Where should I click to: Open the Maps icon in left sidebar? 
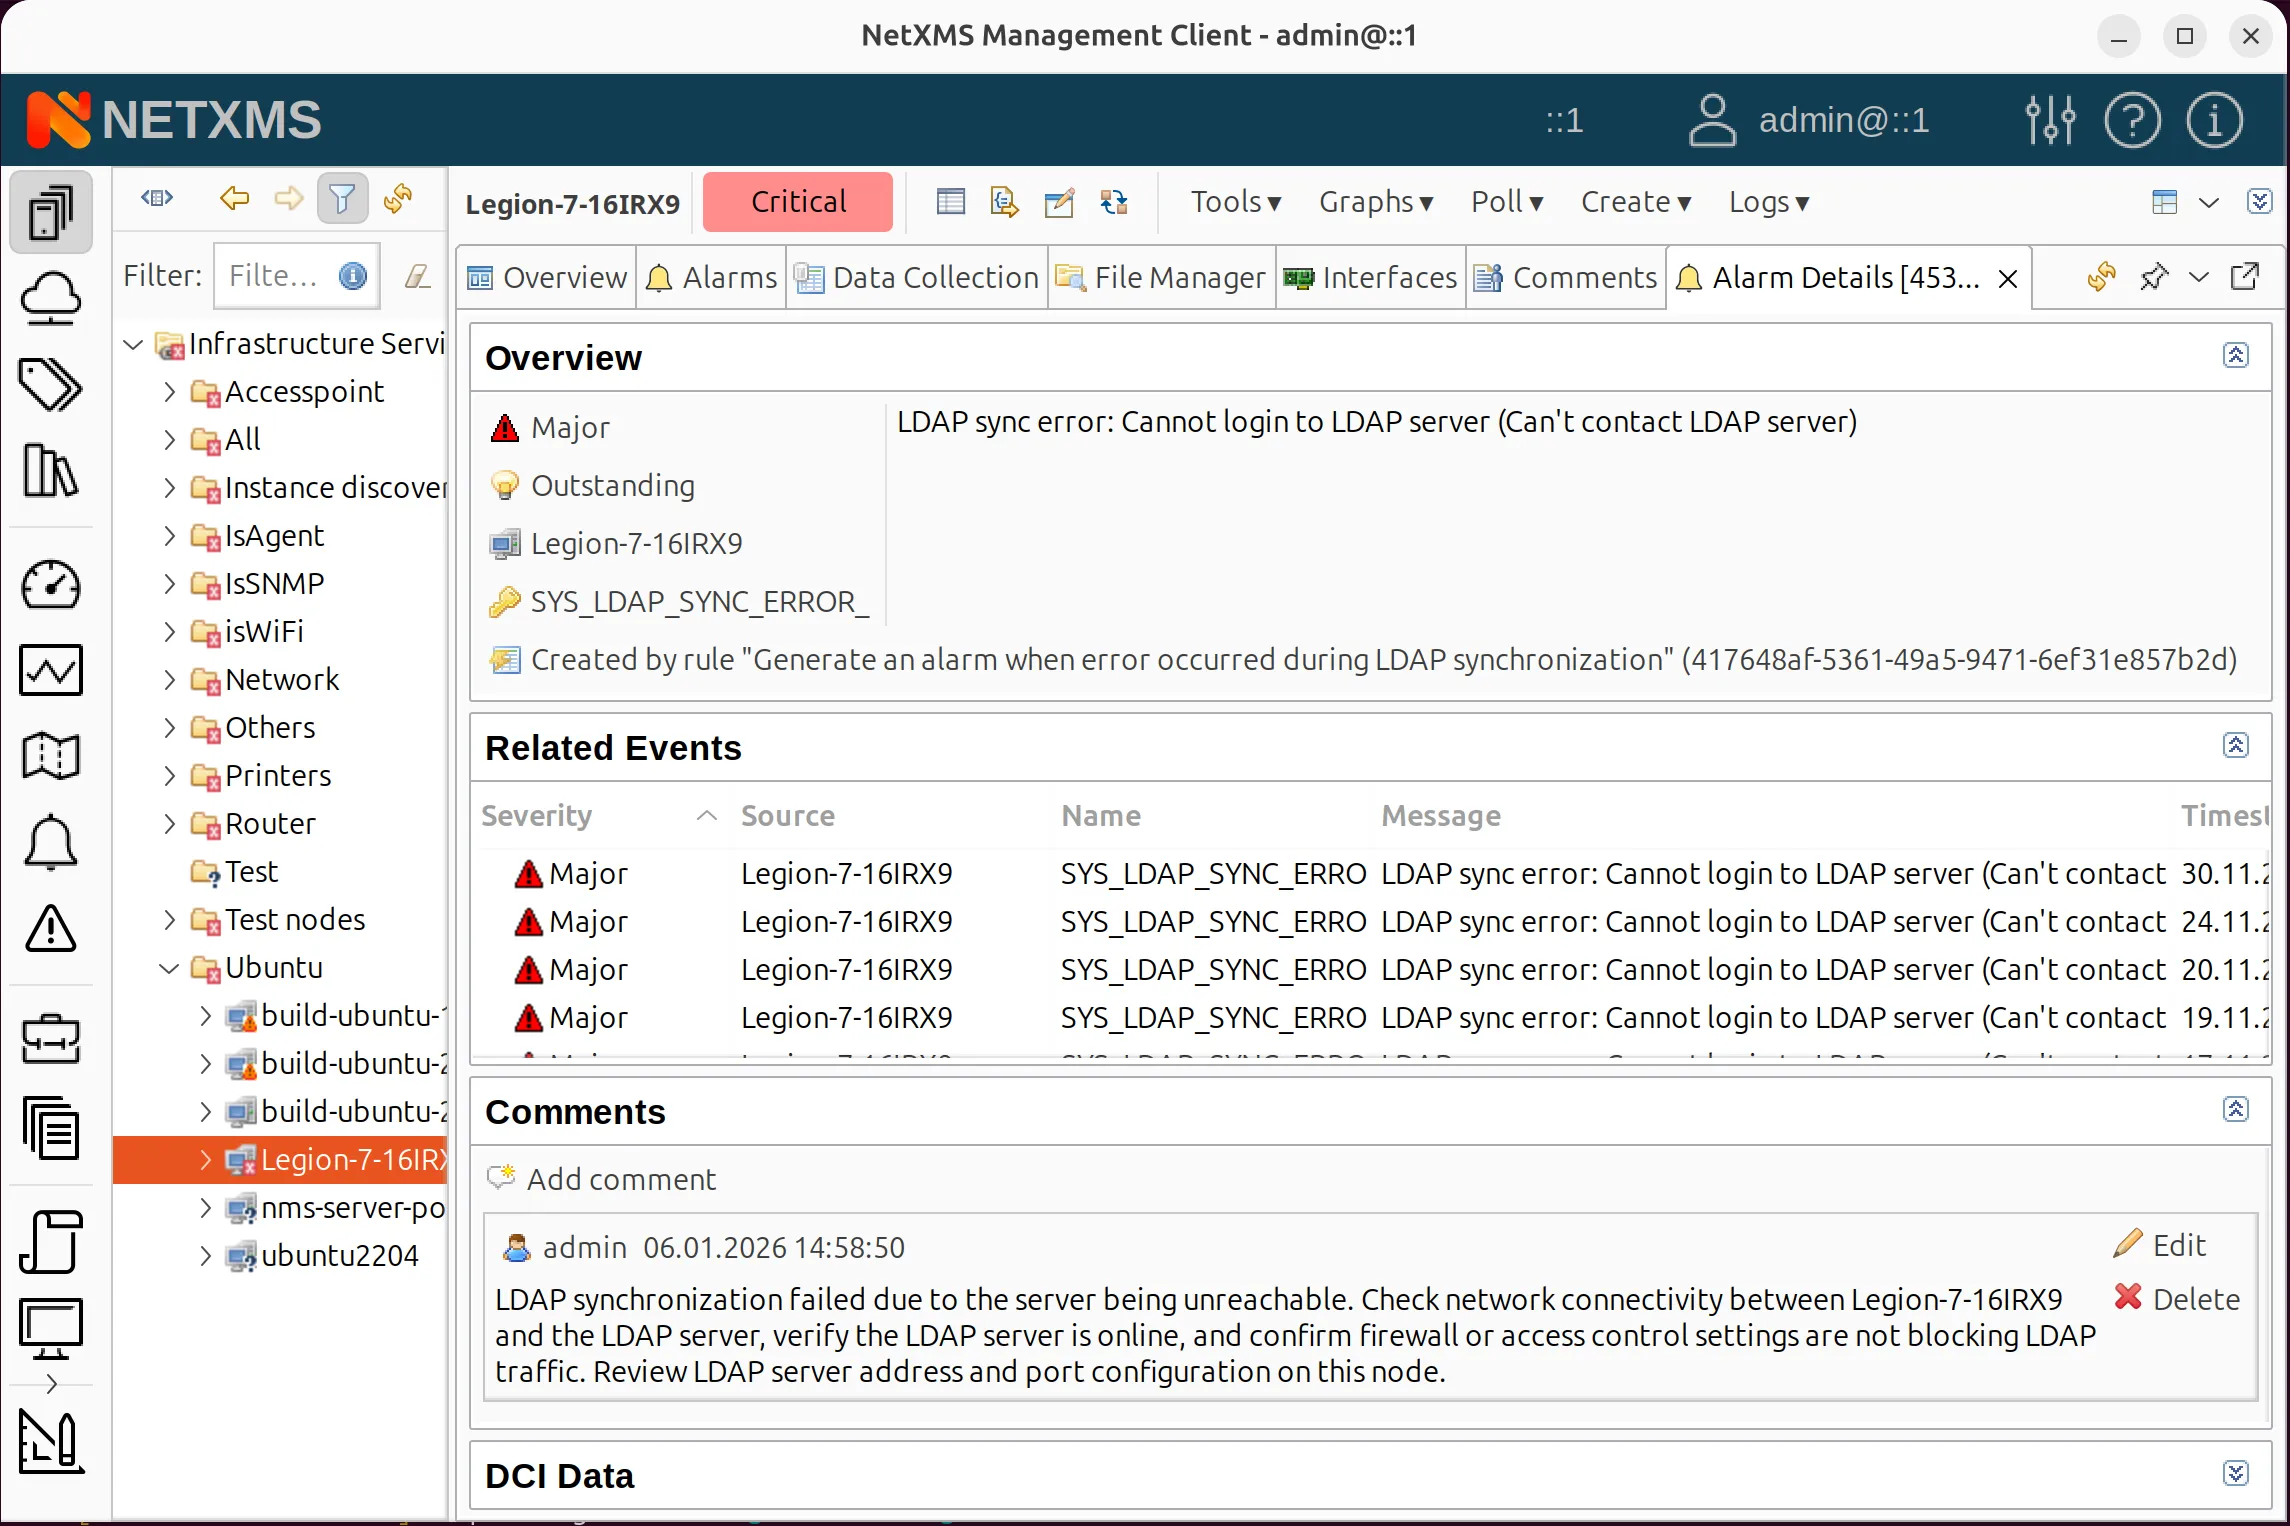coord(50,756)
